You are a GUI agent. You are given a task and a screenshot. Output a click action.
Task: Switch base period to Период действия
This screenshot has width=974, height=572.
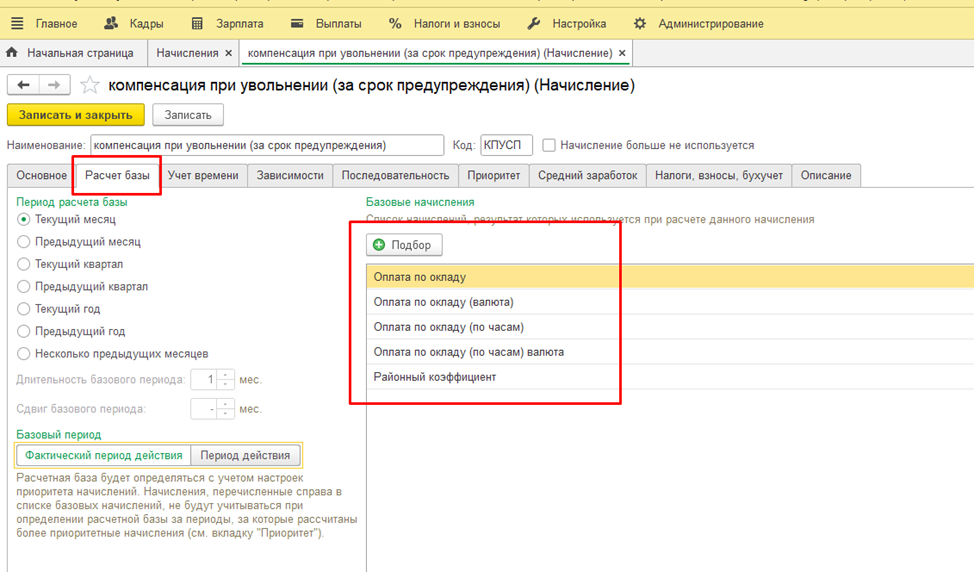click(x=245, y=456)
